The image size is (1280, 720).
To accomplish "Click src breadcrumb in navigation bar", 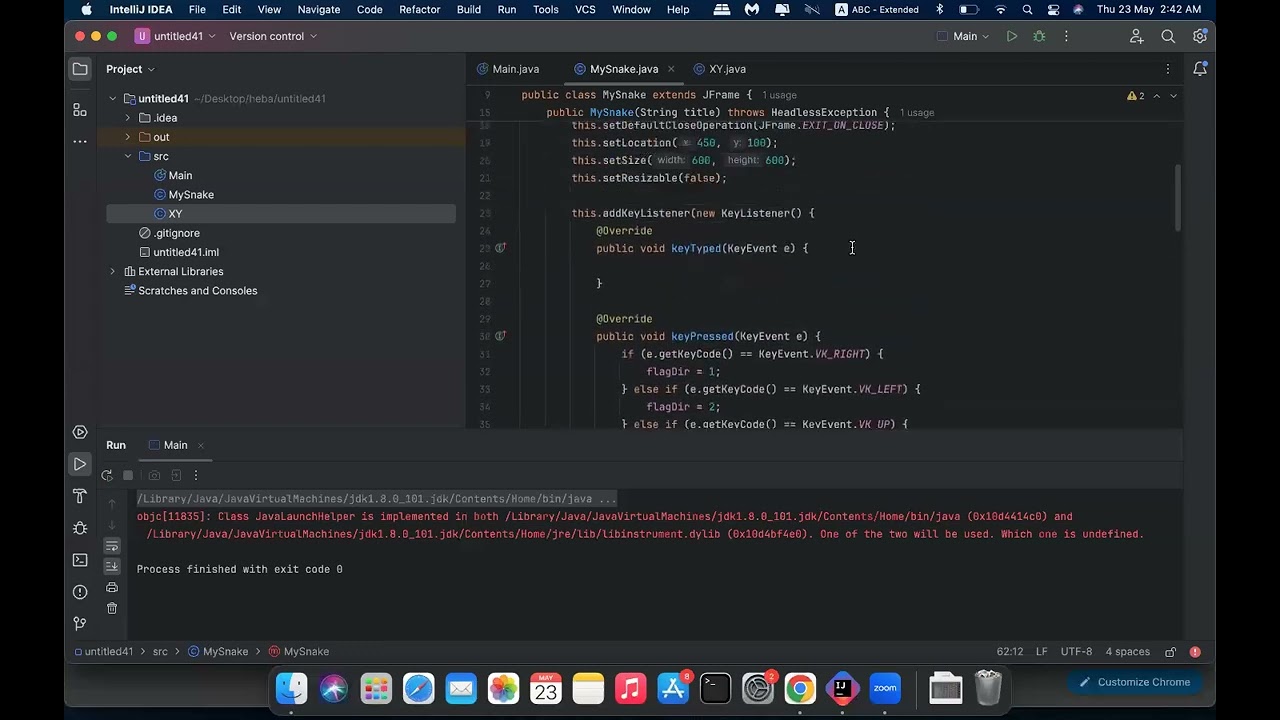I will click(x=160, y=652).
